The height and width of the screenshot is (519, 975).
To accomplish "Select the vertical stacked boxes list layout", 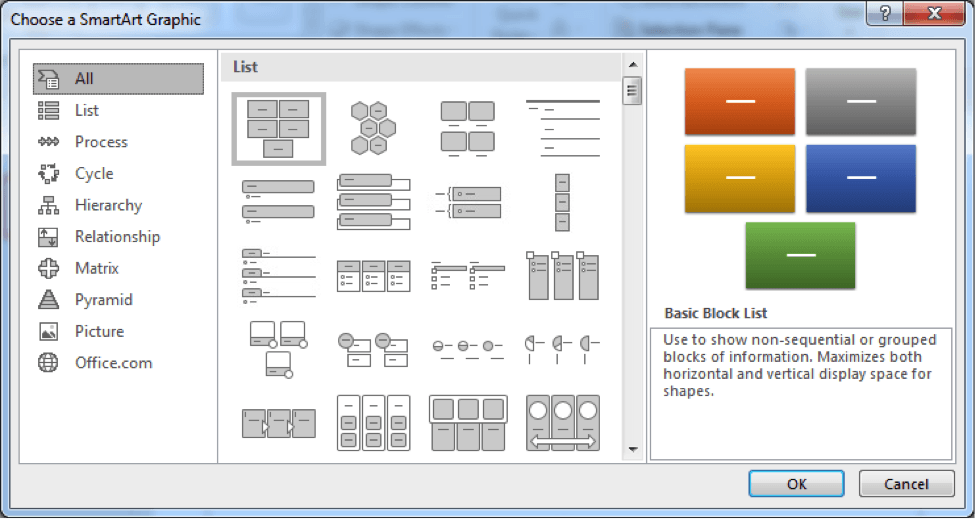I will tap(562, 201).
